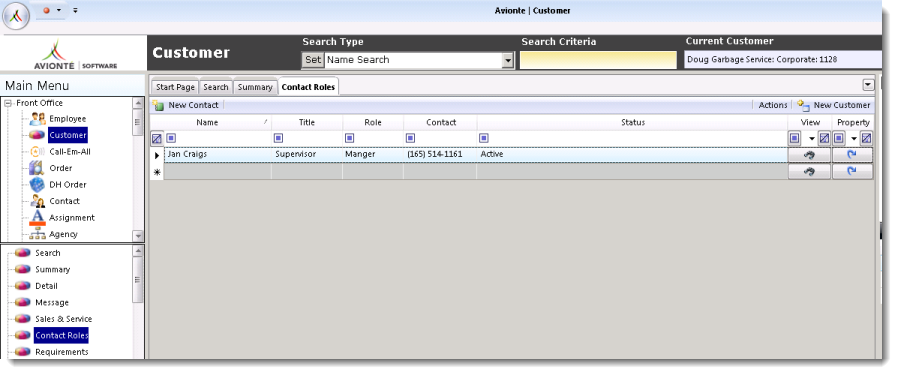Click the Search Criteria input field
This screenshot has height=374, width=897.
pos(598,60)
